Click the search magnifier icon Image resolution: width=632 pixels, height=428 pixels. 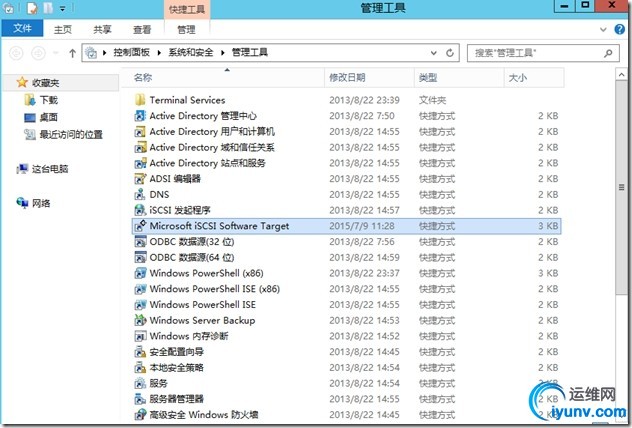pyautogui.click(x=608, y=53)
